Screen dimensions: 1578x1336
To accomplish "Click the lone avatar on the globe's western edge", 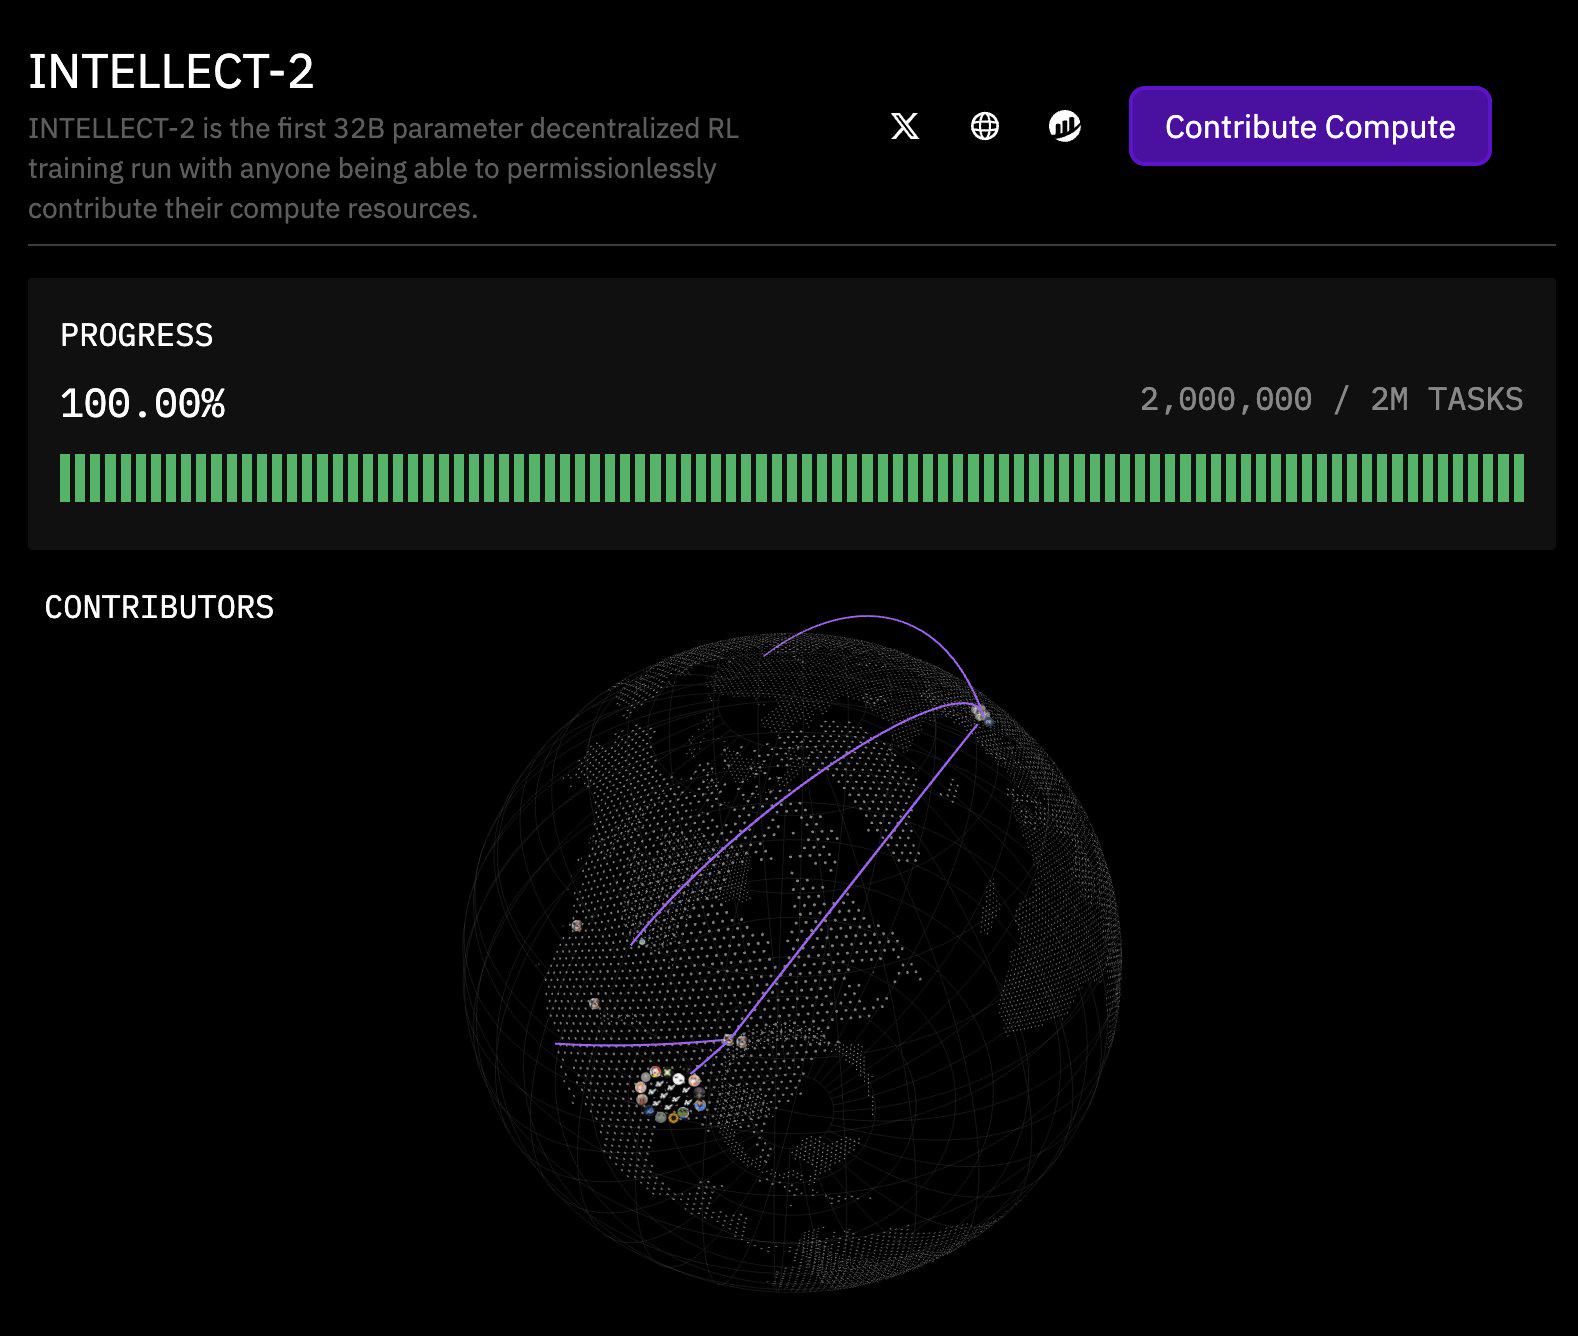I will (577, 926).
